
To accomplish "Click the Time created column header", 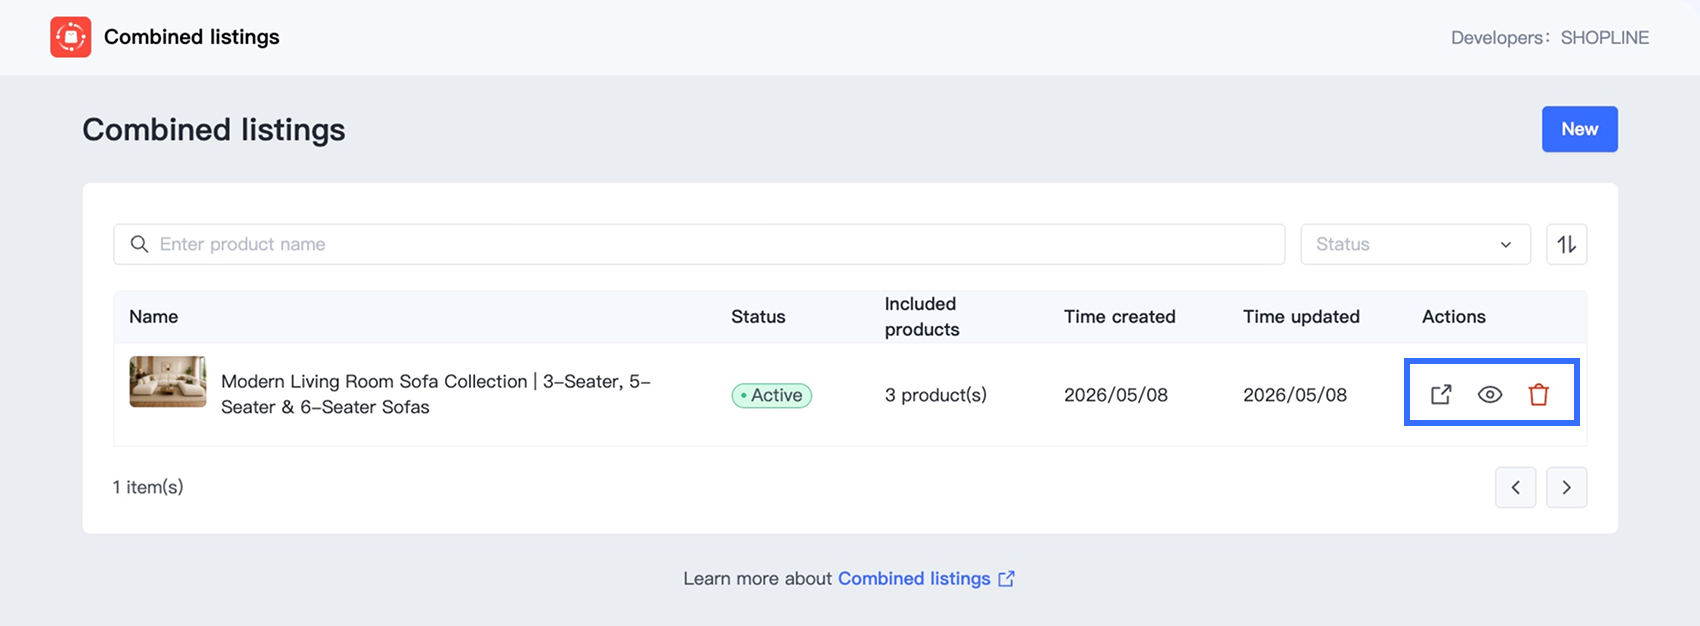I will 1120,317.
